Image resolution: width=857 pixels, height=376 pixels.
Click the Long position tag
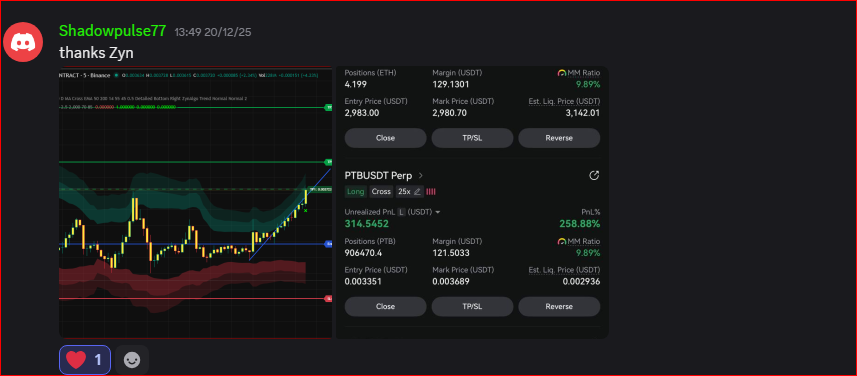click(x=355, y=192)
